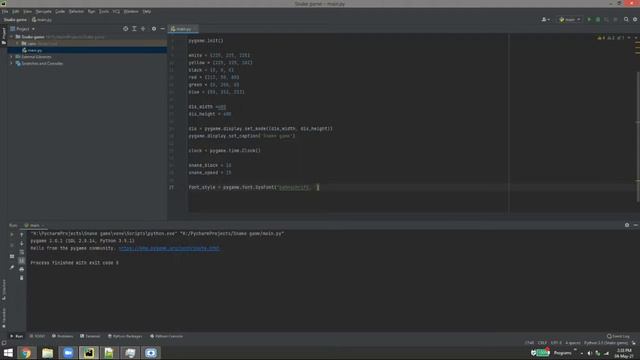
Task: Open File Explorer from the taskbar
Action: pyautogui.click(x=47, y=353)
